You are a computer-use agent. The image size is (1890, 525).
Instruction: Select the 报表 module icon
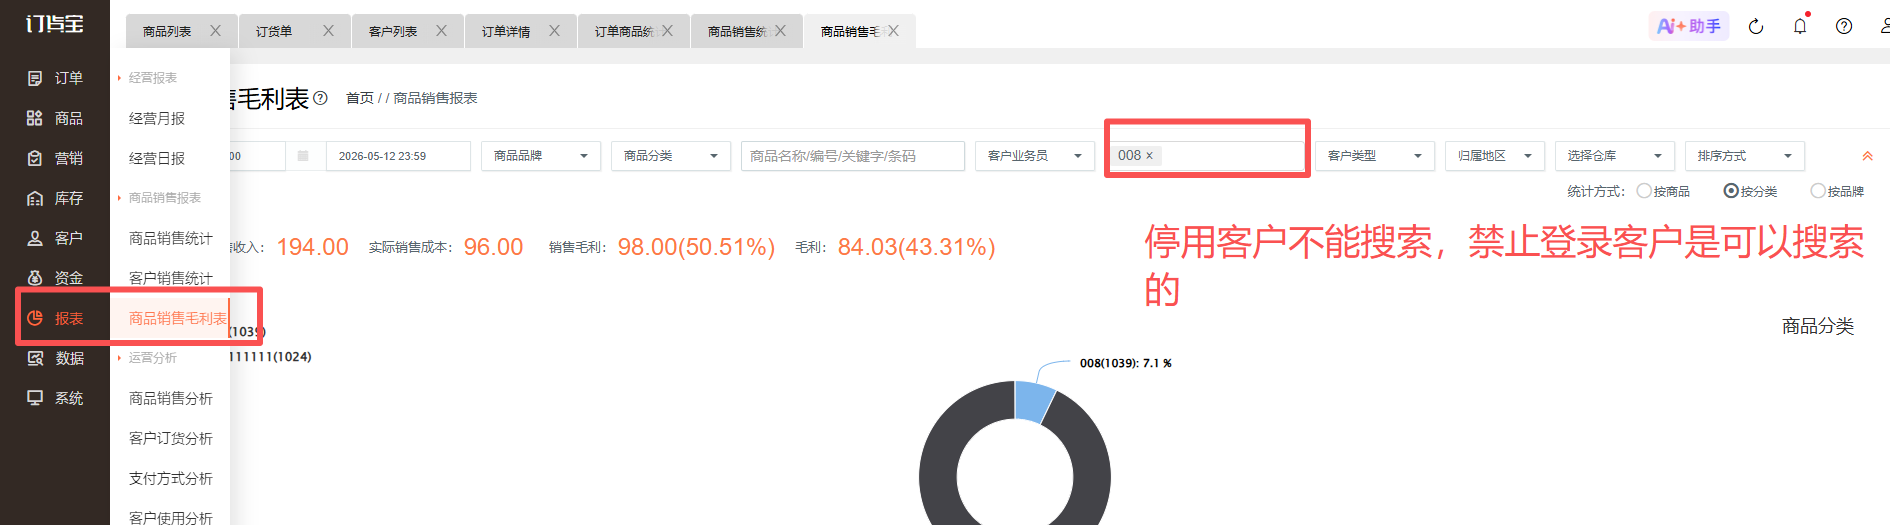pos(35,318)
